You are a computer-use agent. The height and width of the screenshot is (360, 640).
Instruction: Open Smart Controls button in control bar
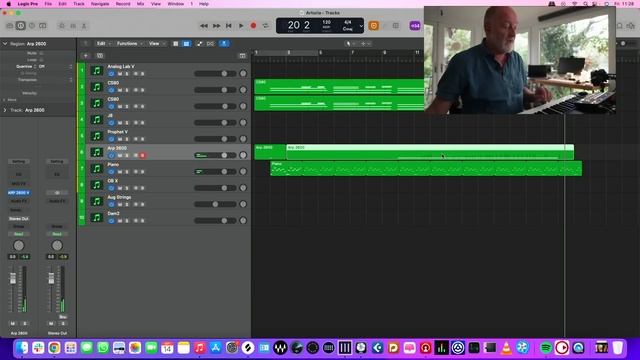[62, 26]
